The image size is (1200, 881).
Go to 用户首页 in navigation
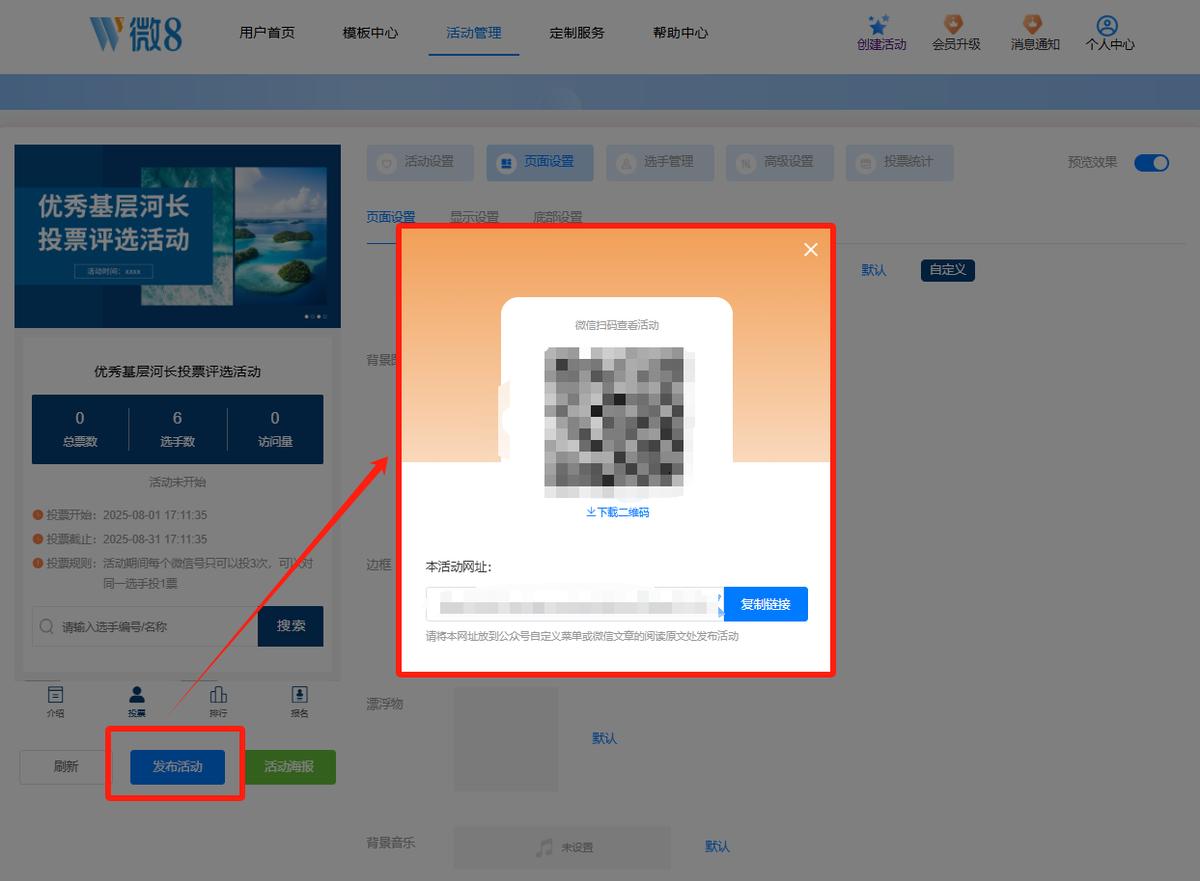click(x=267, y=33)
